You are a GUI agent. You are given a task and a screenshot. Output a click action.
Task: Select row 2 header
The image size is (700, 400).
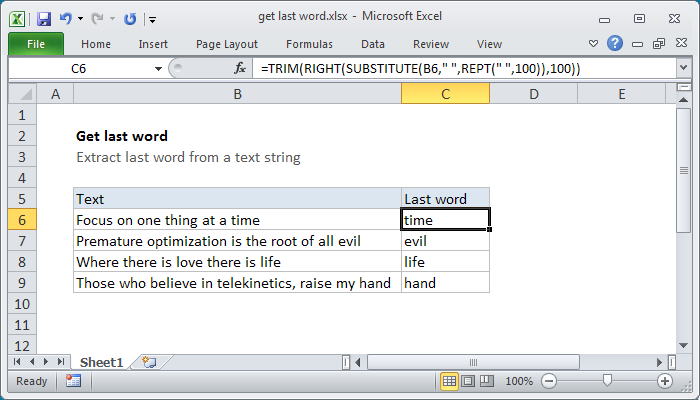point(22,136)
